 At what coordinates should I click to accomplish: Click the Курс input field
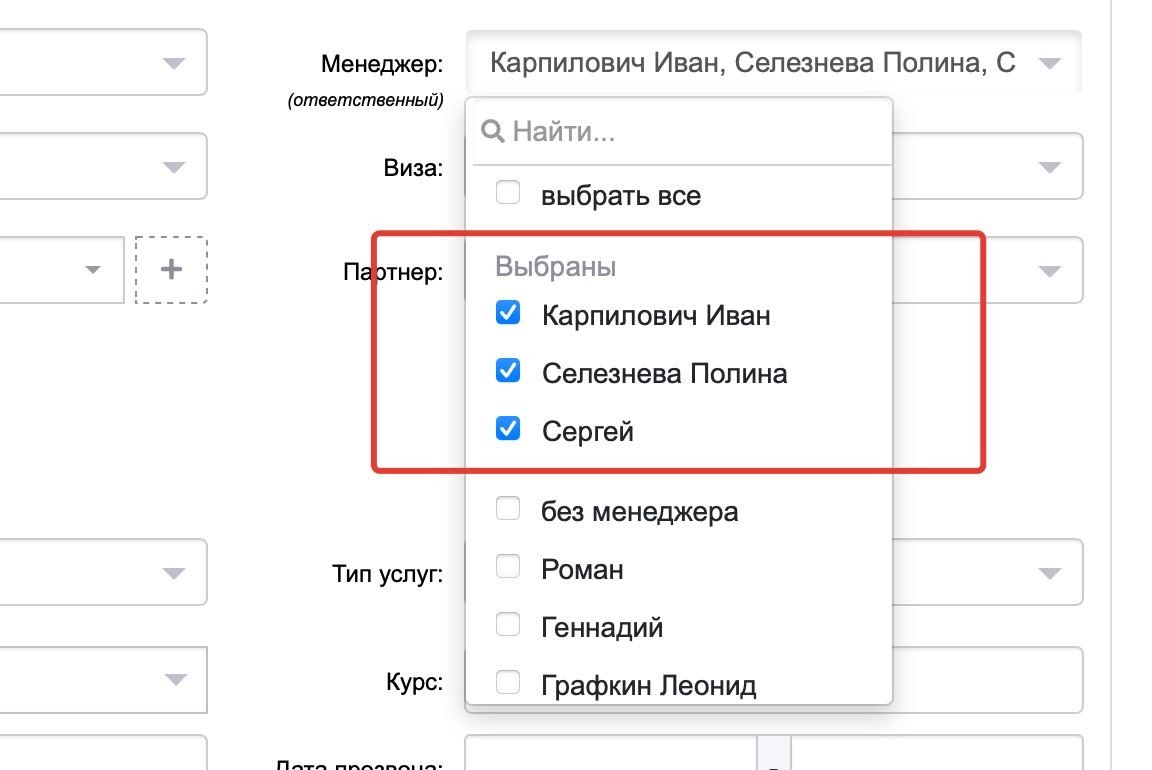(x=985, y=680)
